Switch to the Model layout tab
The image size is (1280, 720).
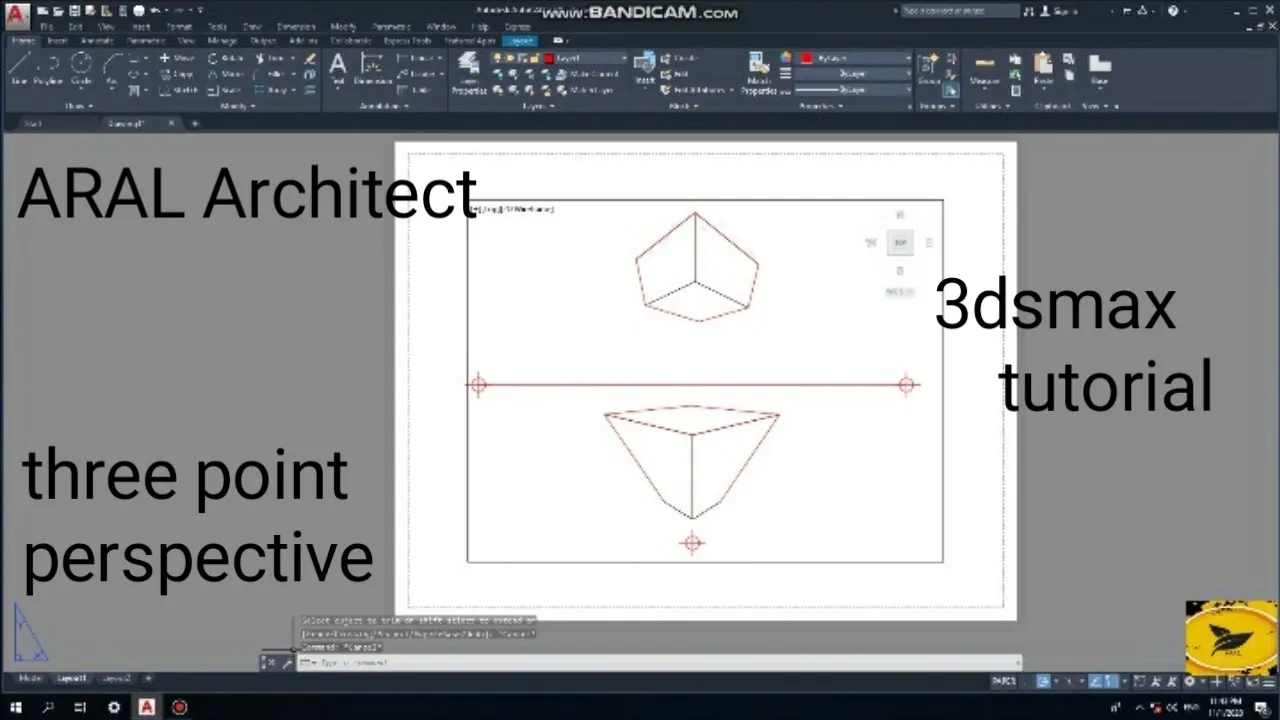(x=30, y=678)
